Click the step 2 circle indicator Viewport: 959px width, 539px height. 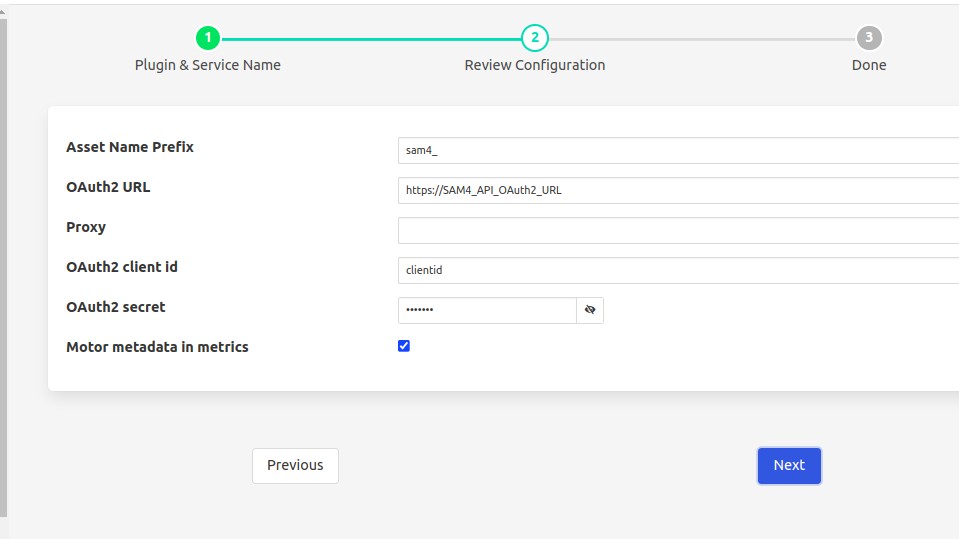pos(535,38)
